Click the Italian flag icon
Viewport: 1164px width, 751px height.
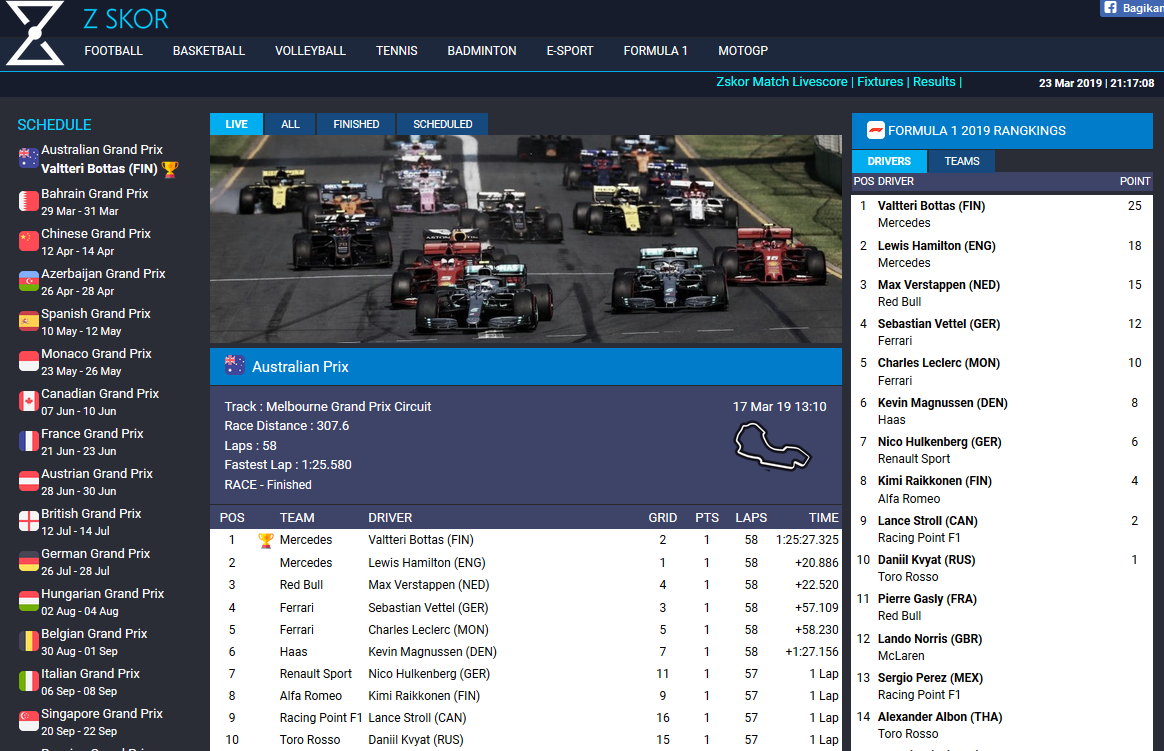(28, 683)
